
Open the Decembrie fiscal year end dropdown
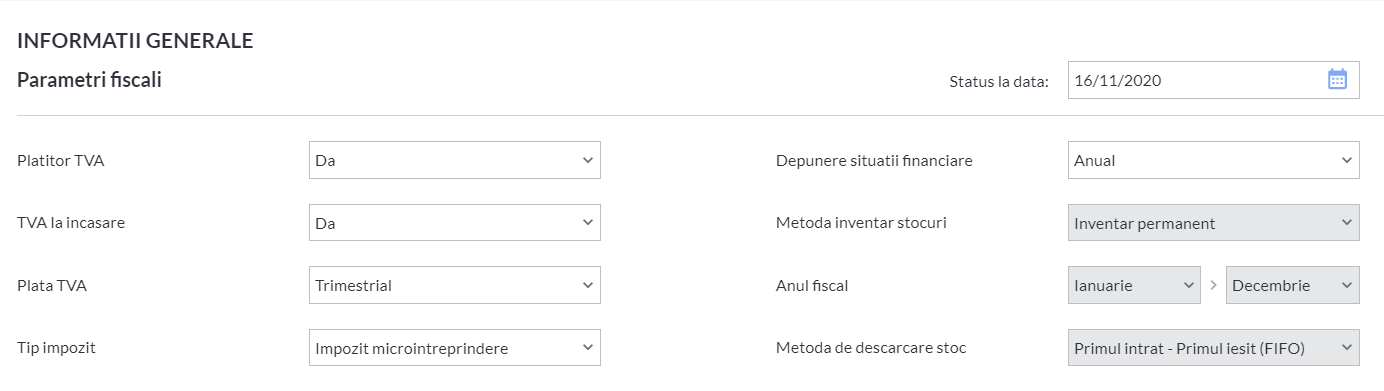tap(1293, 285)
